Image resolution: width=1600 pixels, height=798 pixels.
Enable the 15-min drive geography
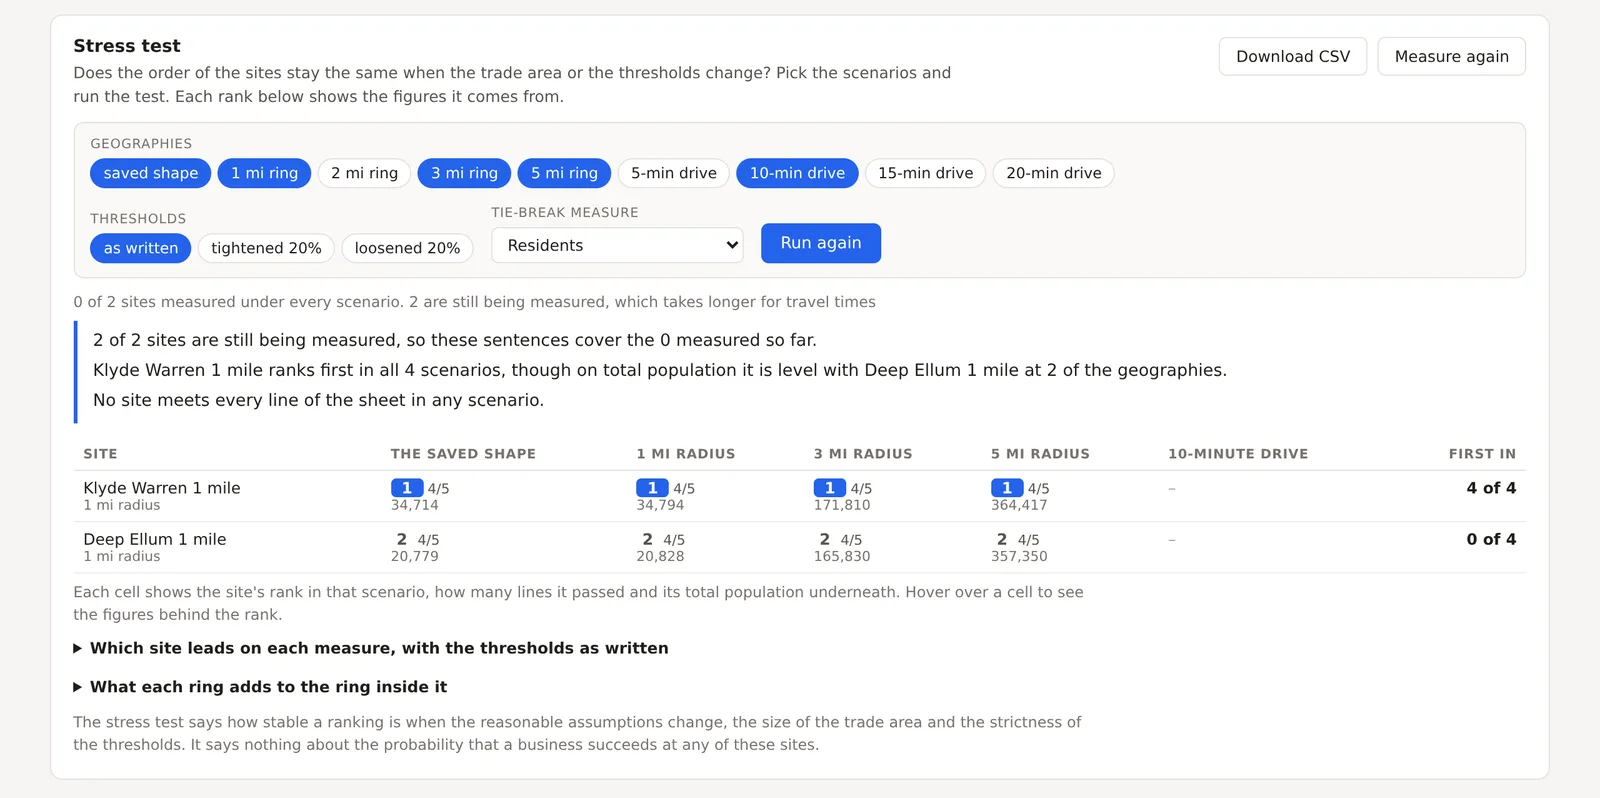click(x=926, y=173)
